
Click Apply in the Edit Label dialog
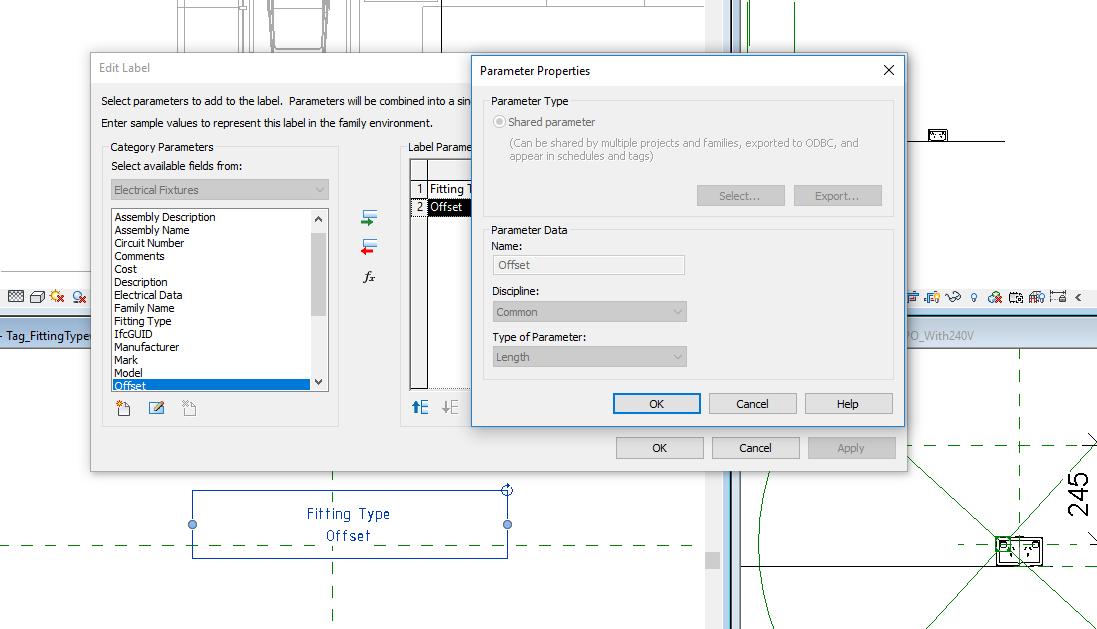click(x=851, y=448)
